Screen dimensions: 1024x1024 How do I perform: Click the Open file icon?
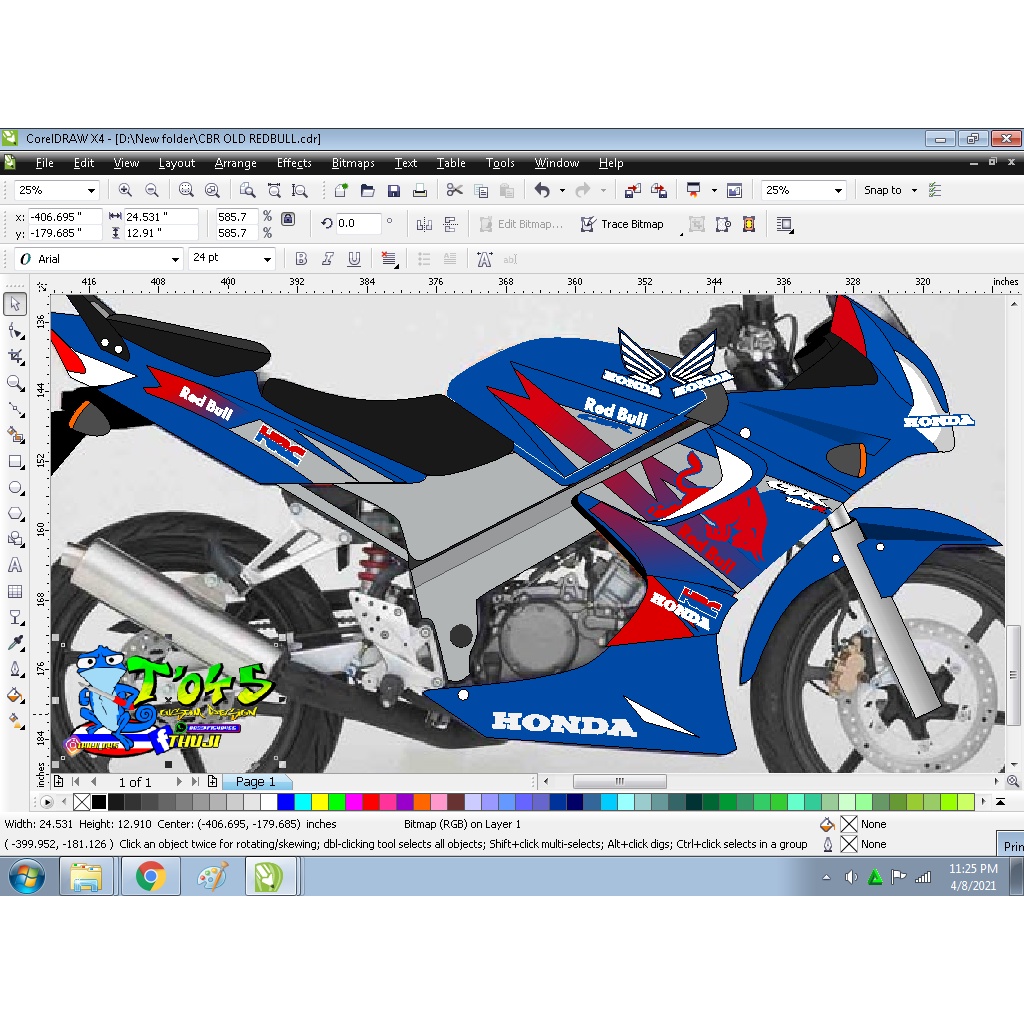point(368,190)
